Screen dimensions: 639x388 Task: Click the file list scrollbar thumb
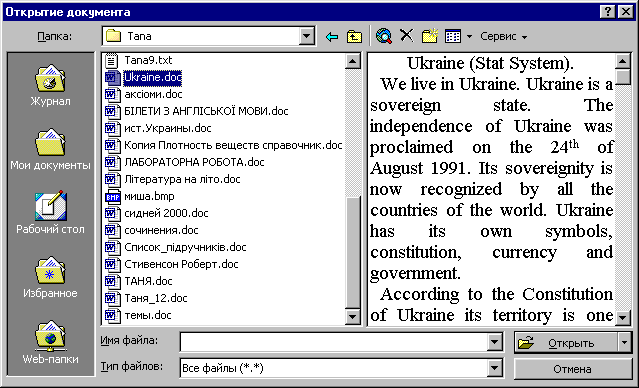pyautogui.click(x=353, y=252)
